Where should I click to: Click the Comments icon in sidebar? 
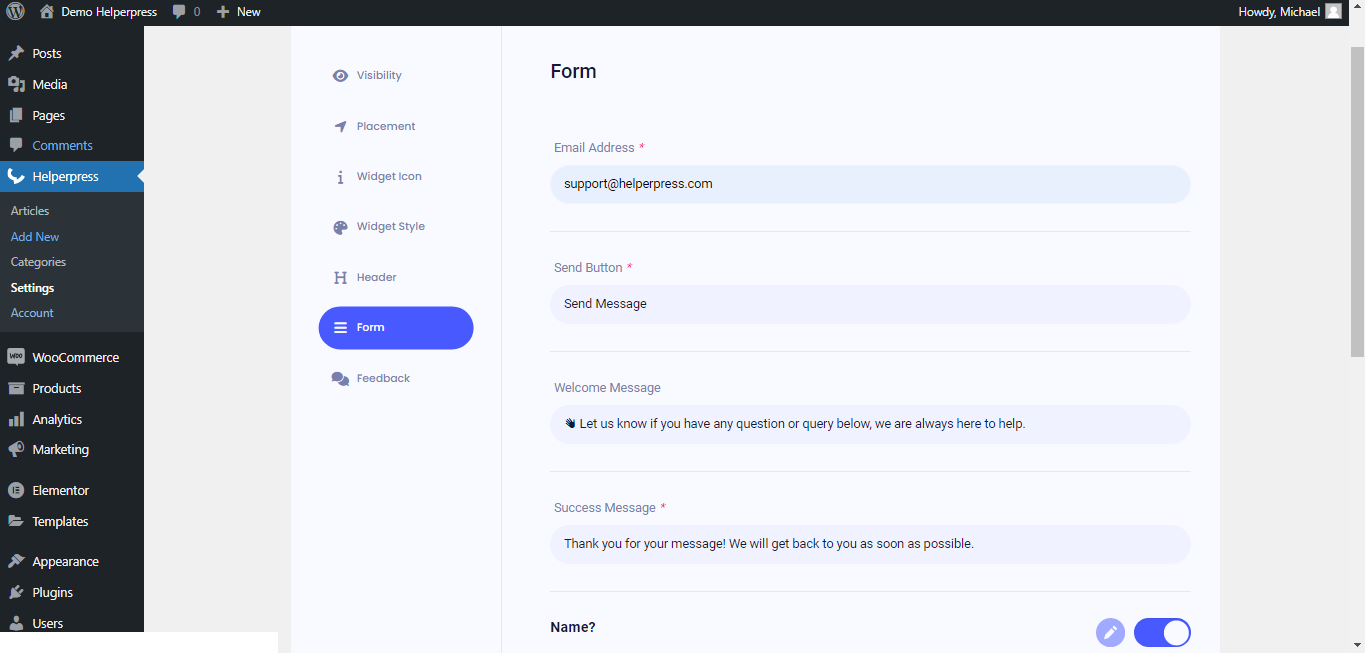click(16, 146)
